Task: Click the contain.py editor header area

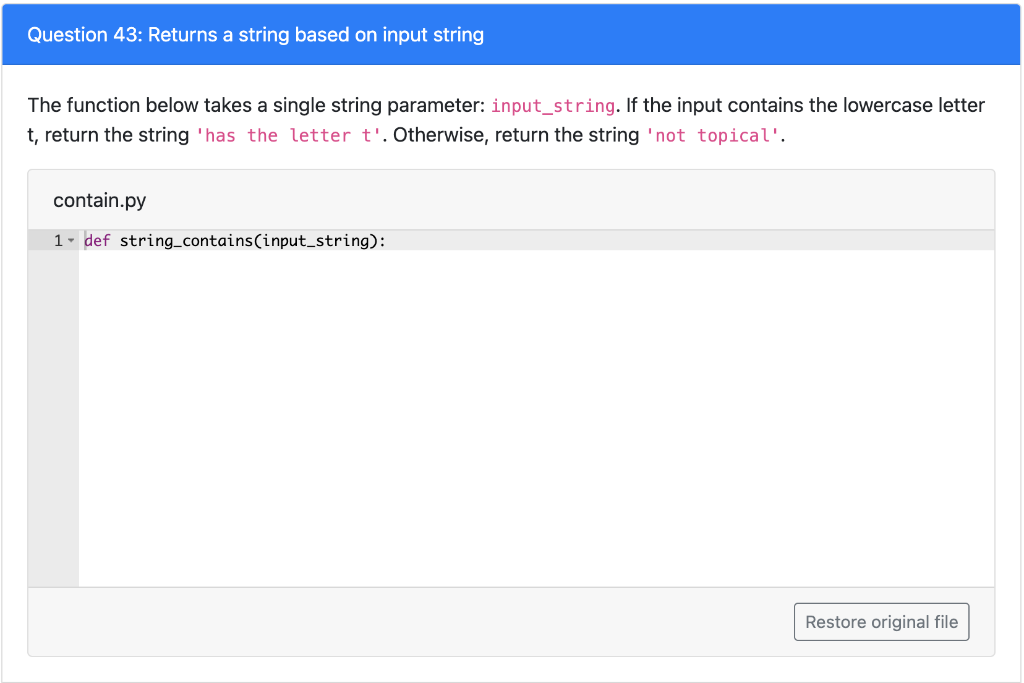Action: click(500, 200)
